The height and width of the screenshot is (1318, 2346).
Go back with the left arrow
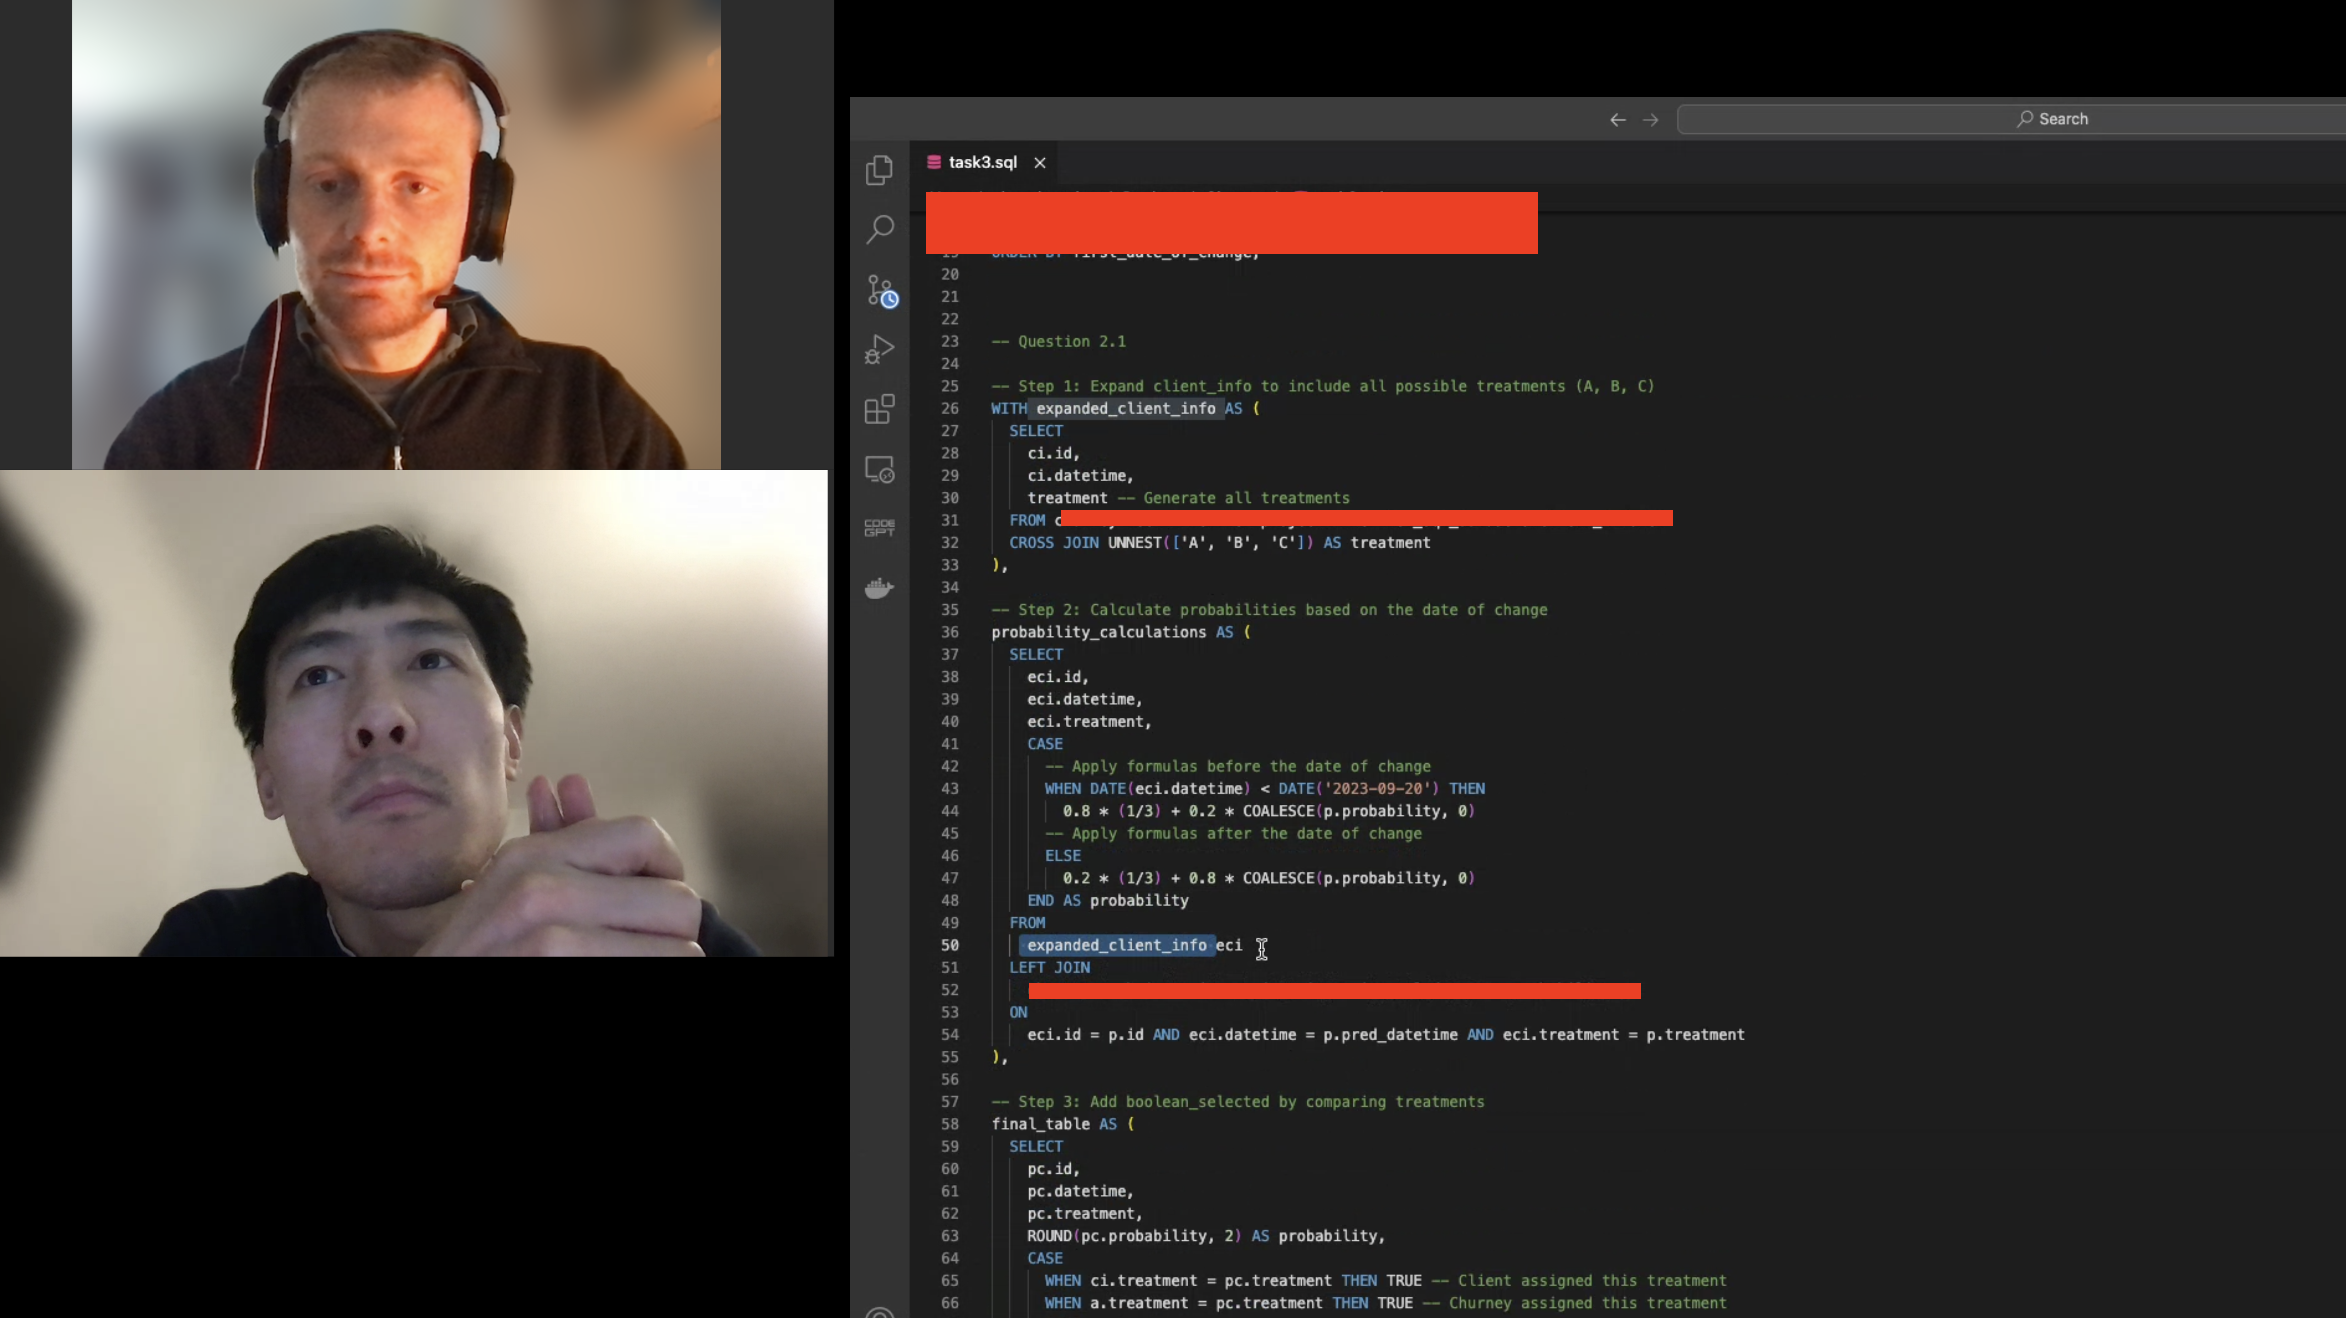coord(1617,119)
